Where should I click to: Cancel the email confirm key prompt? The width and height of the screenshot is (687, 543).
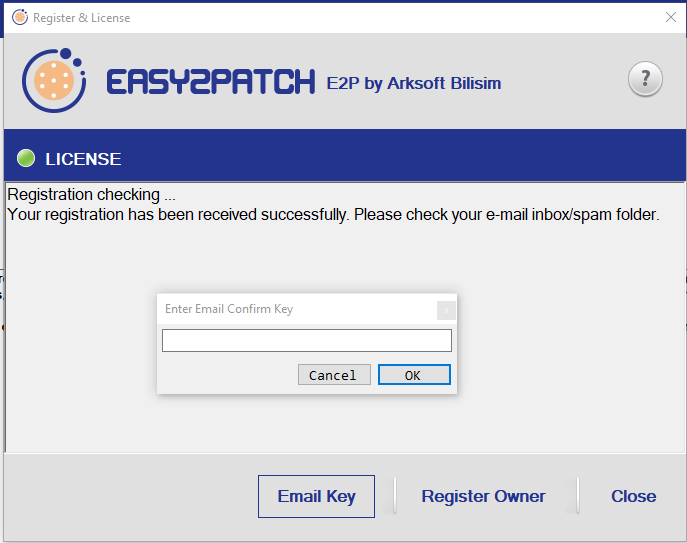pos(333,375)
